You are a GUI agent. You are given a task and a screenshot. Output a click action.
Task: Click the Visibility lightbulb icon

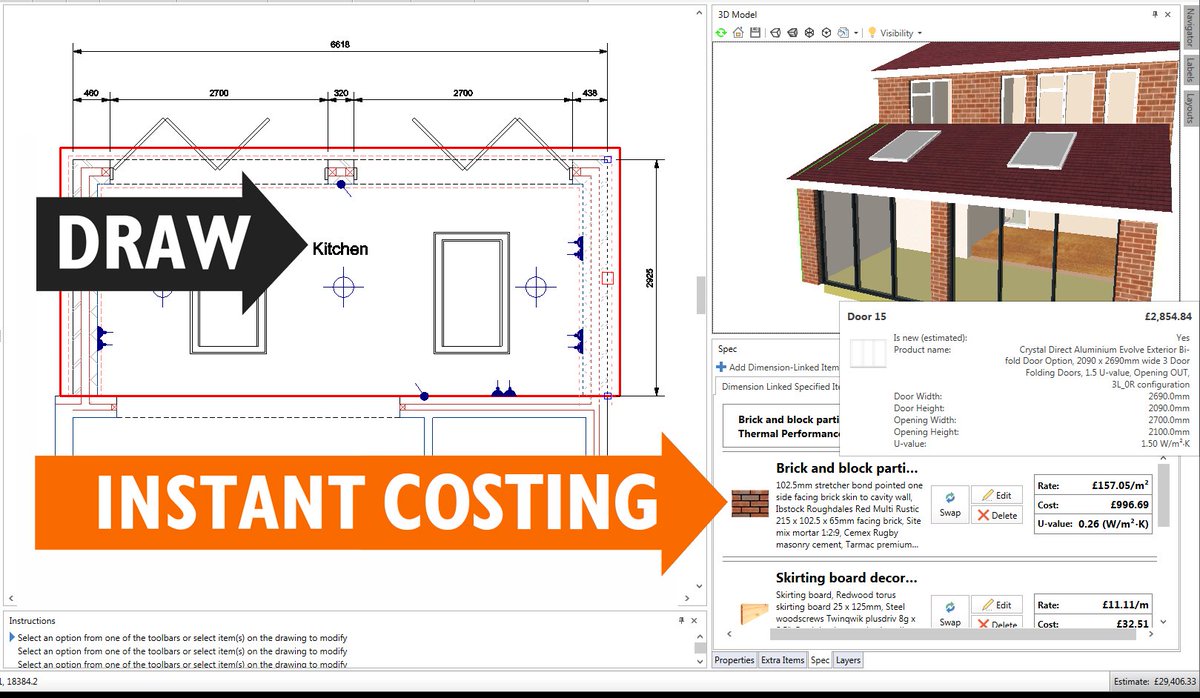872,32
